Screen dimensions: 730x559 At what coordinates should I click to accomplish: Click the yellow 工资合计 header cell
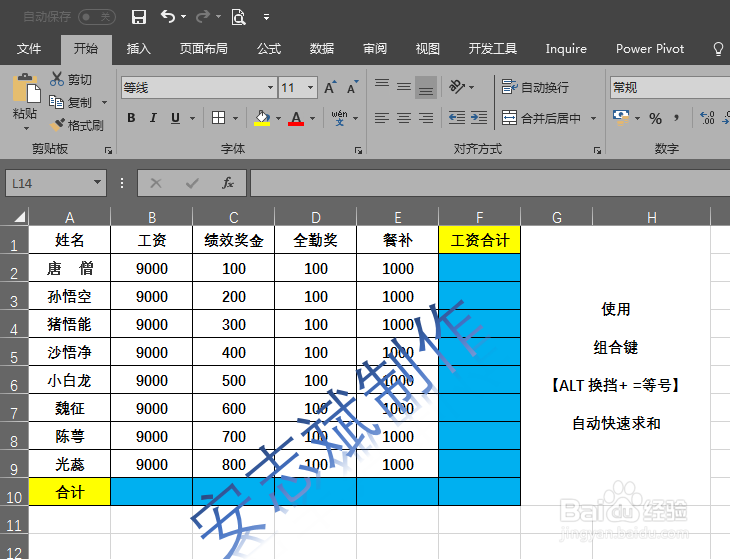[x=480, y=240]
